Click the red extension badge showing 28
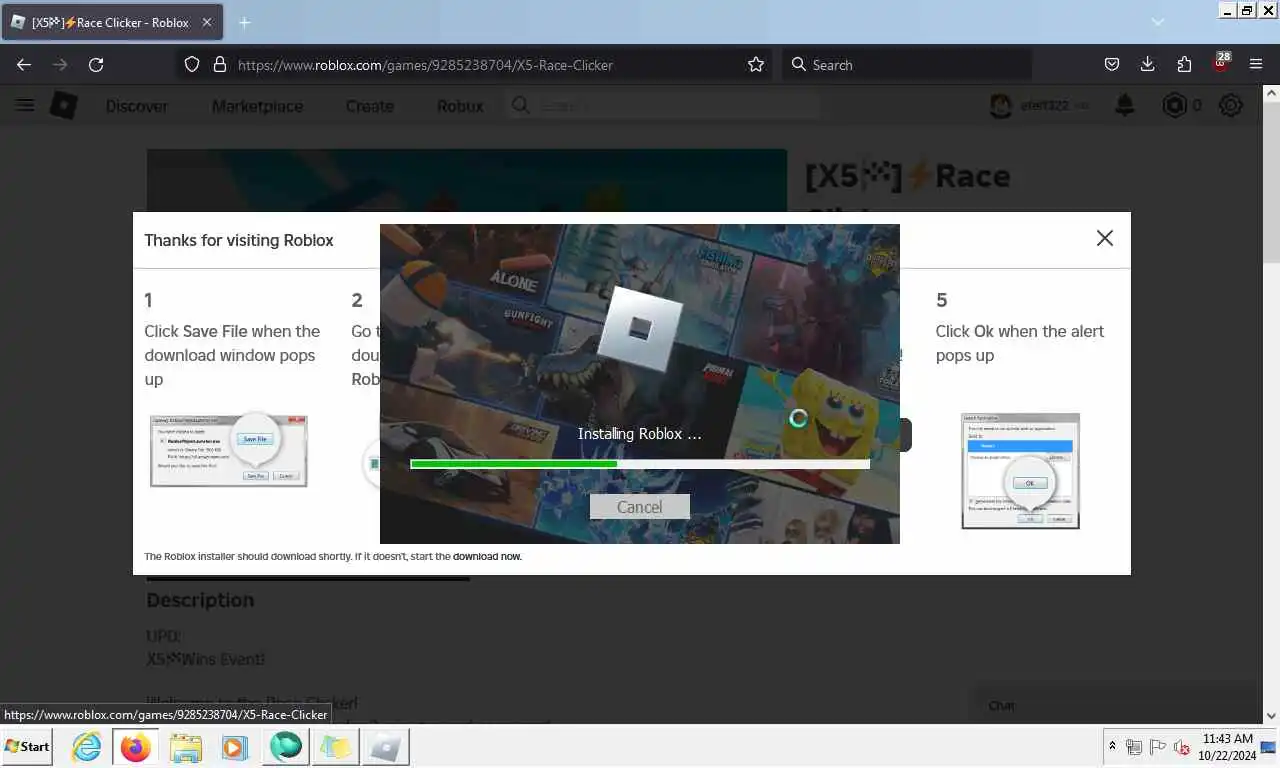Image resolution: width=1280 pixels, height=768 pixels. [1221, 62]
